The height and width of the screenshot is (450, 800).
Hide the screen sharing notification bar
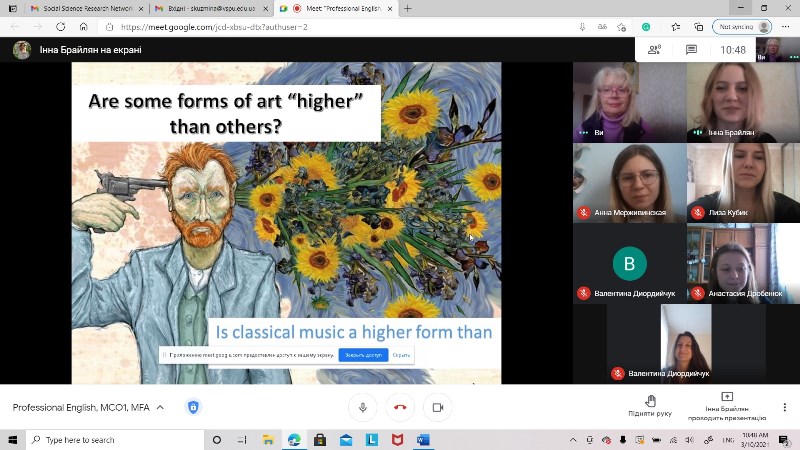tap(402, 355)
